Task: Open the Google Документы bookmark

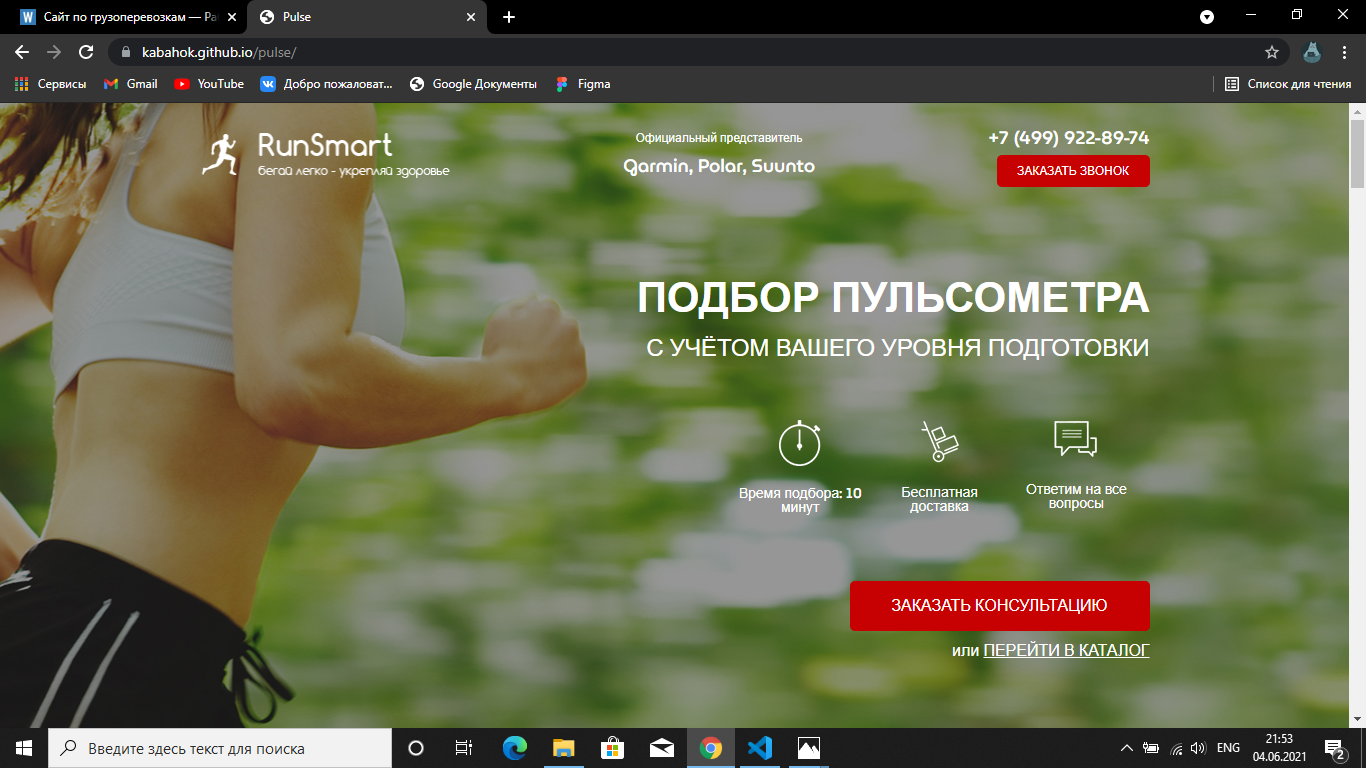Action: (473, 84)
